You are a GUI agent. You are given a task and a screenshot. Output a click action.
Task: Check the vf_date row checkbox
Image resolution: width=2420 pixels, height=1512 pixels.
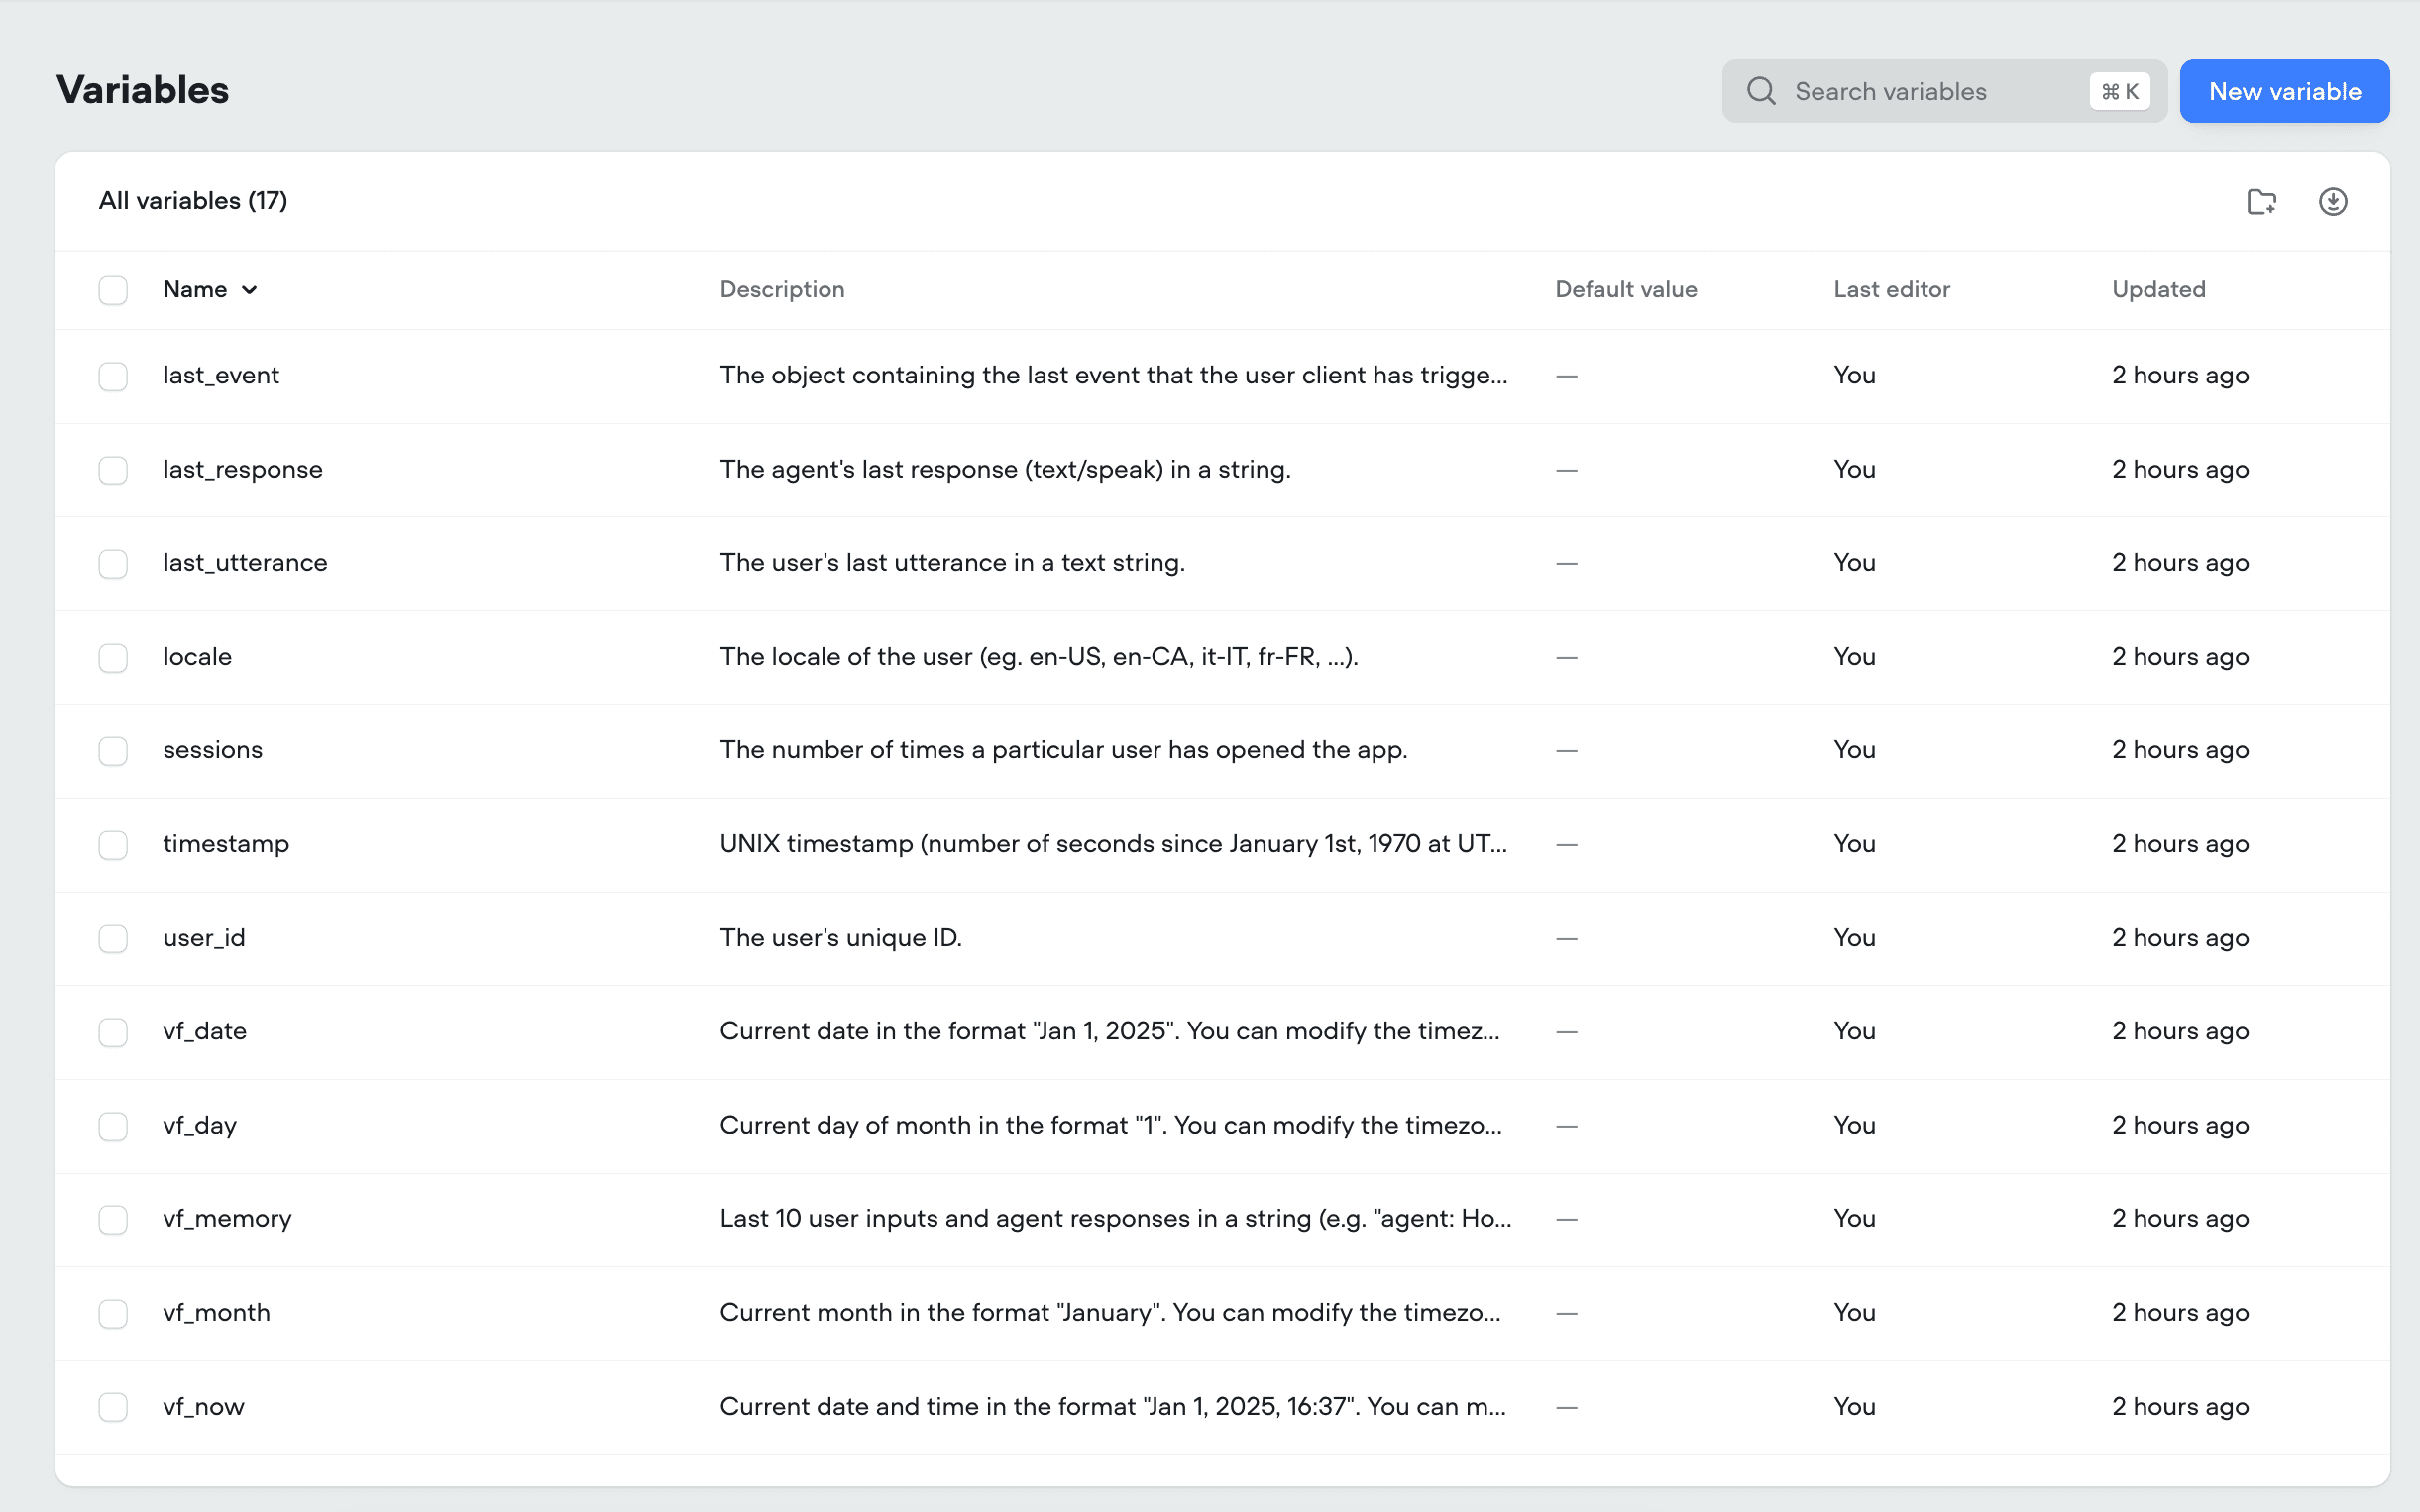coord(113,1032)
